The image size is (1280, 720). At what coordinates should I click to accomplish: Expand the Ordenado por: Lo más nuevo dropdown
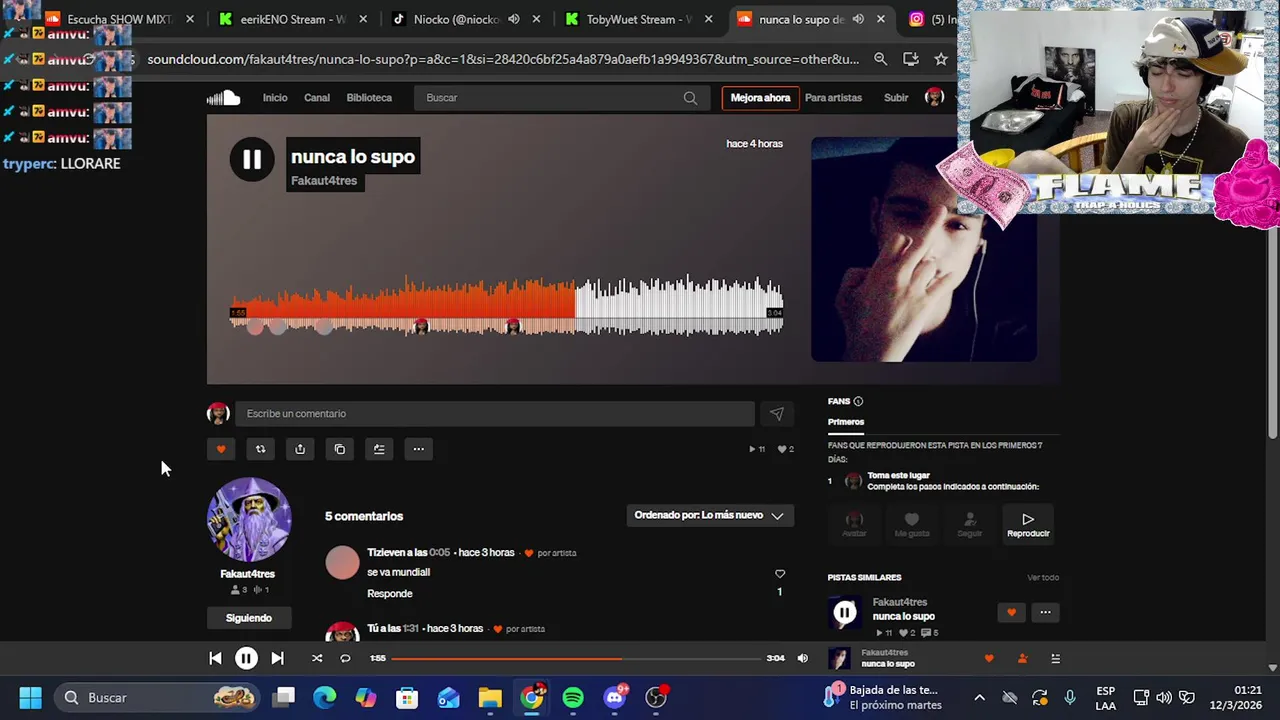point(709,515)
